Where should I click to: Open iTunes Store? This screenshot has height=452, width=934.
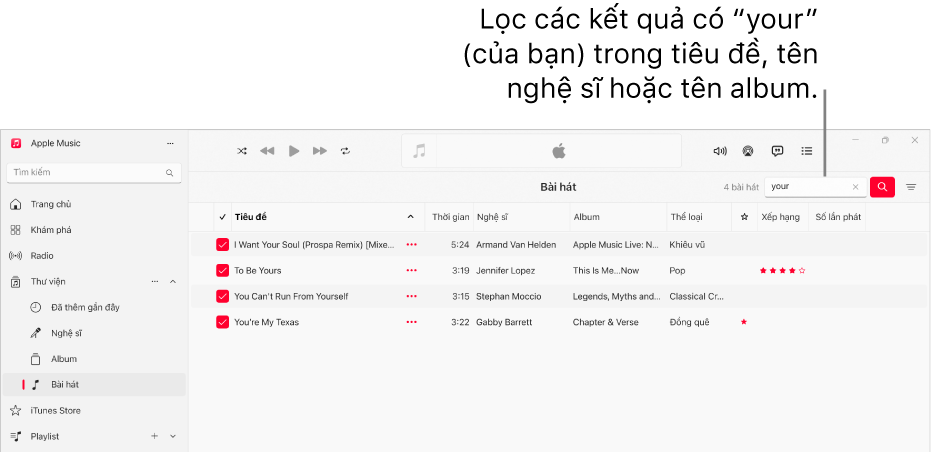pyautogui.click(x=55, y=411)
